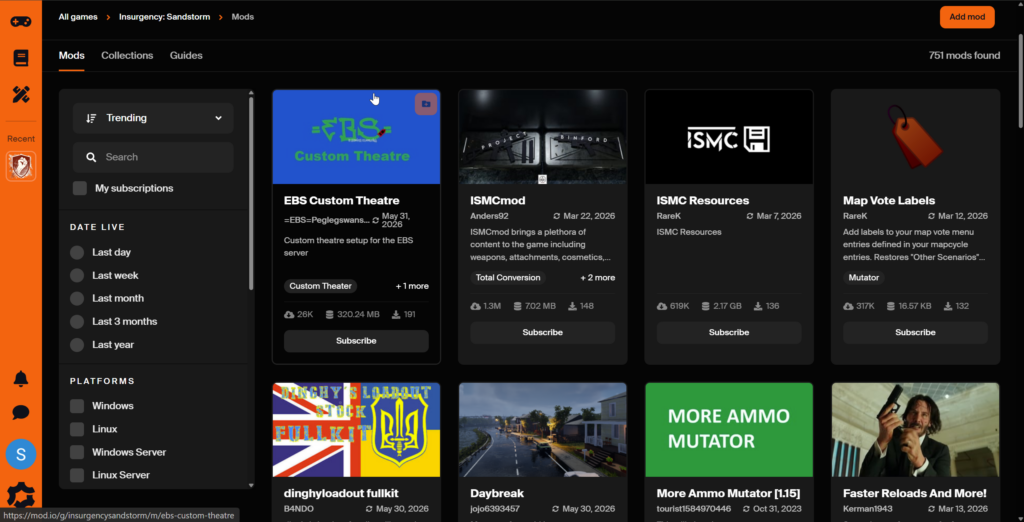The height and width of the screenshot is (522, 1024).
Task: Click the file size icon on ISMCmod card
Action: [517, 306]
